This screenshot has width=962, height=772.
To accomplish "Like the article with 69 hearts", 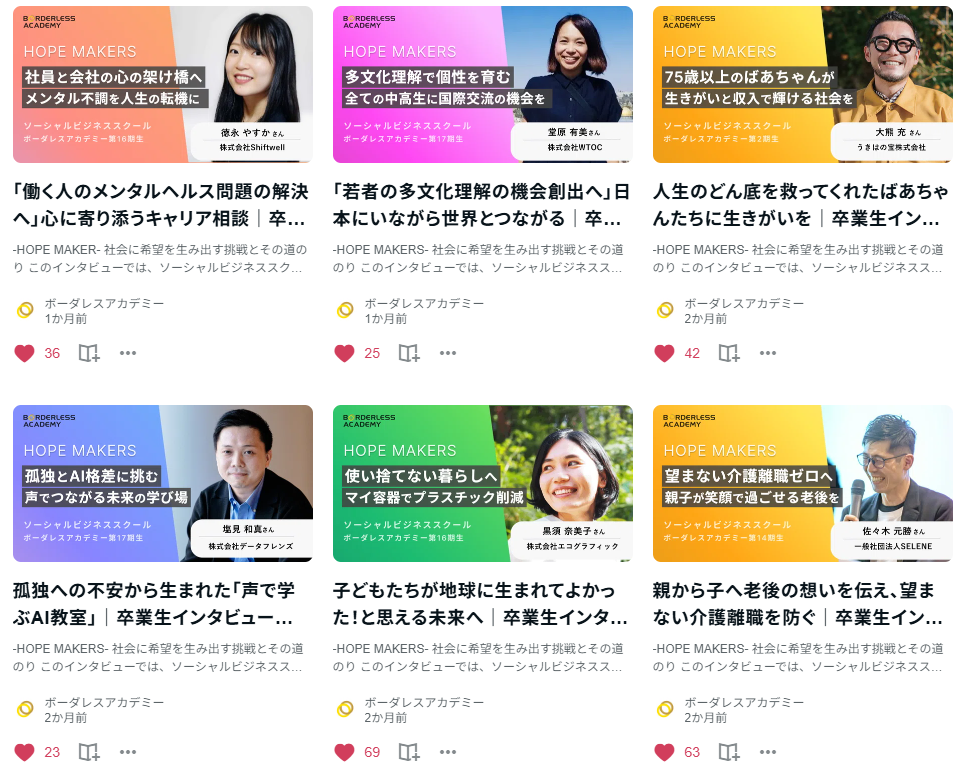I will coord(344,752).
